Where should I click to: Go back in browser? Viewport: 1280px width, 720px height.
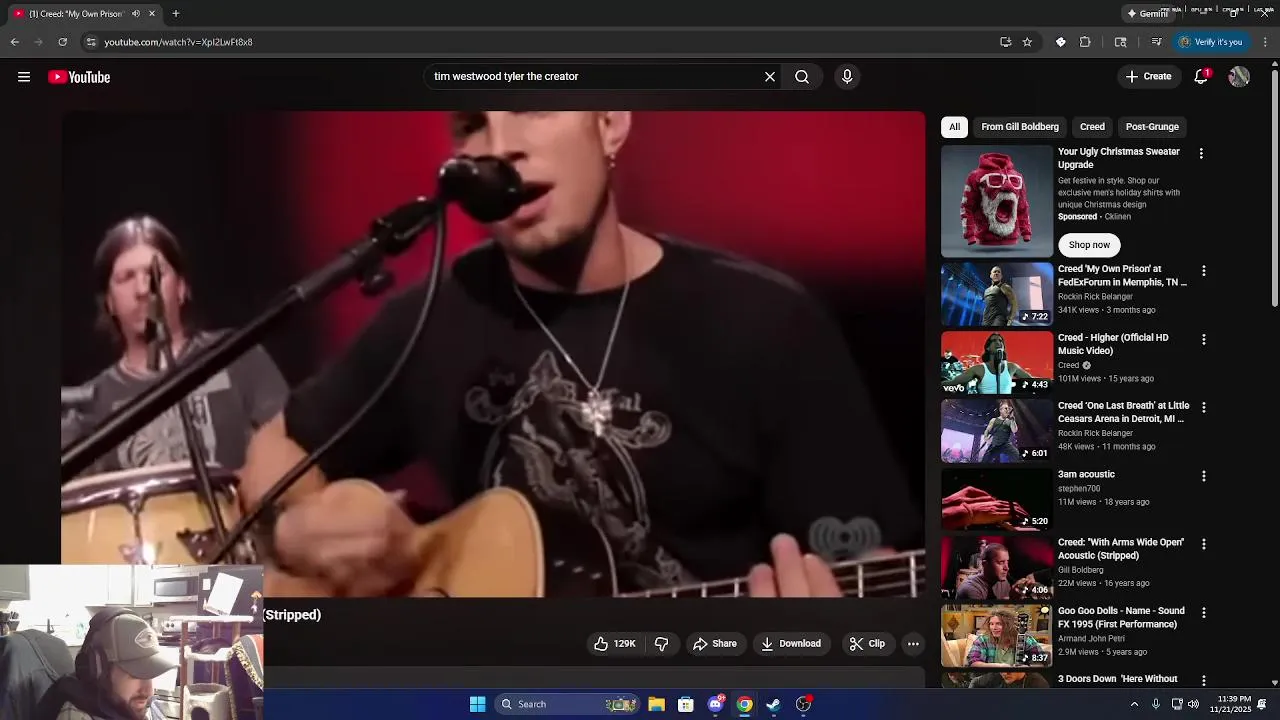coord(15,42)
